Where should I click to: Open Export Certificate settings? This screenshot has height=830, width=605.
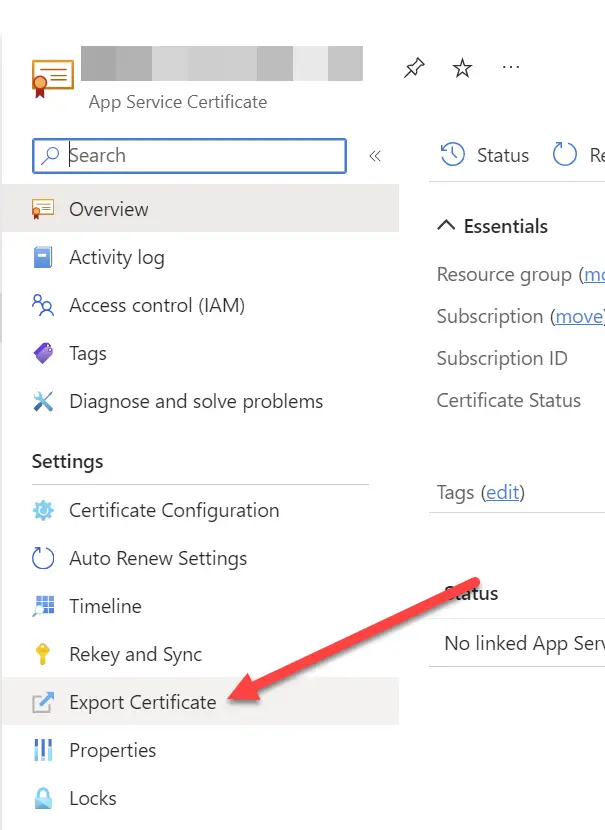142,702
